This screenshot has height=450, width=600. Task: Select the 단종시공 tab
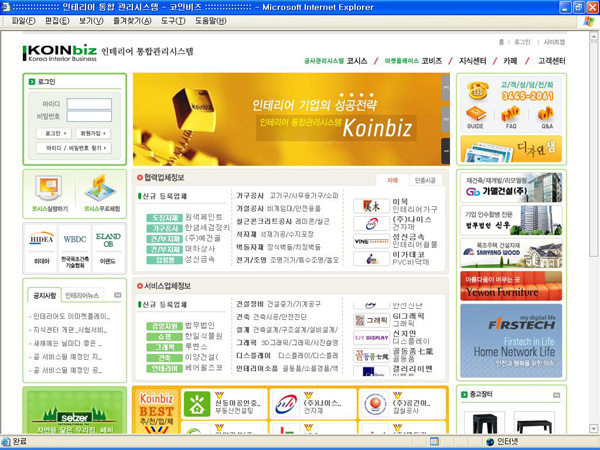[x=425, y=180]
